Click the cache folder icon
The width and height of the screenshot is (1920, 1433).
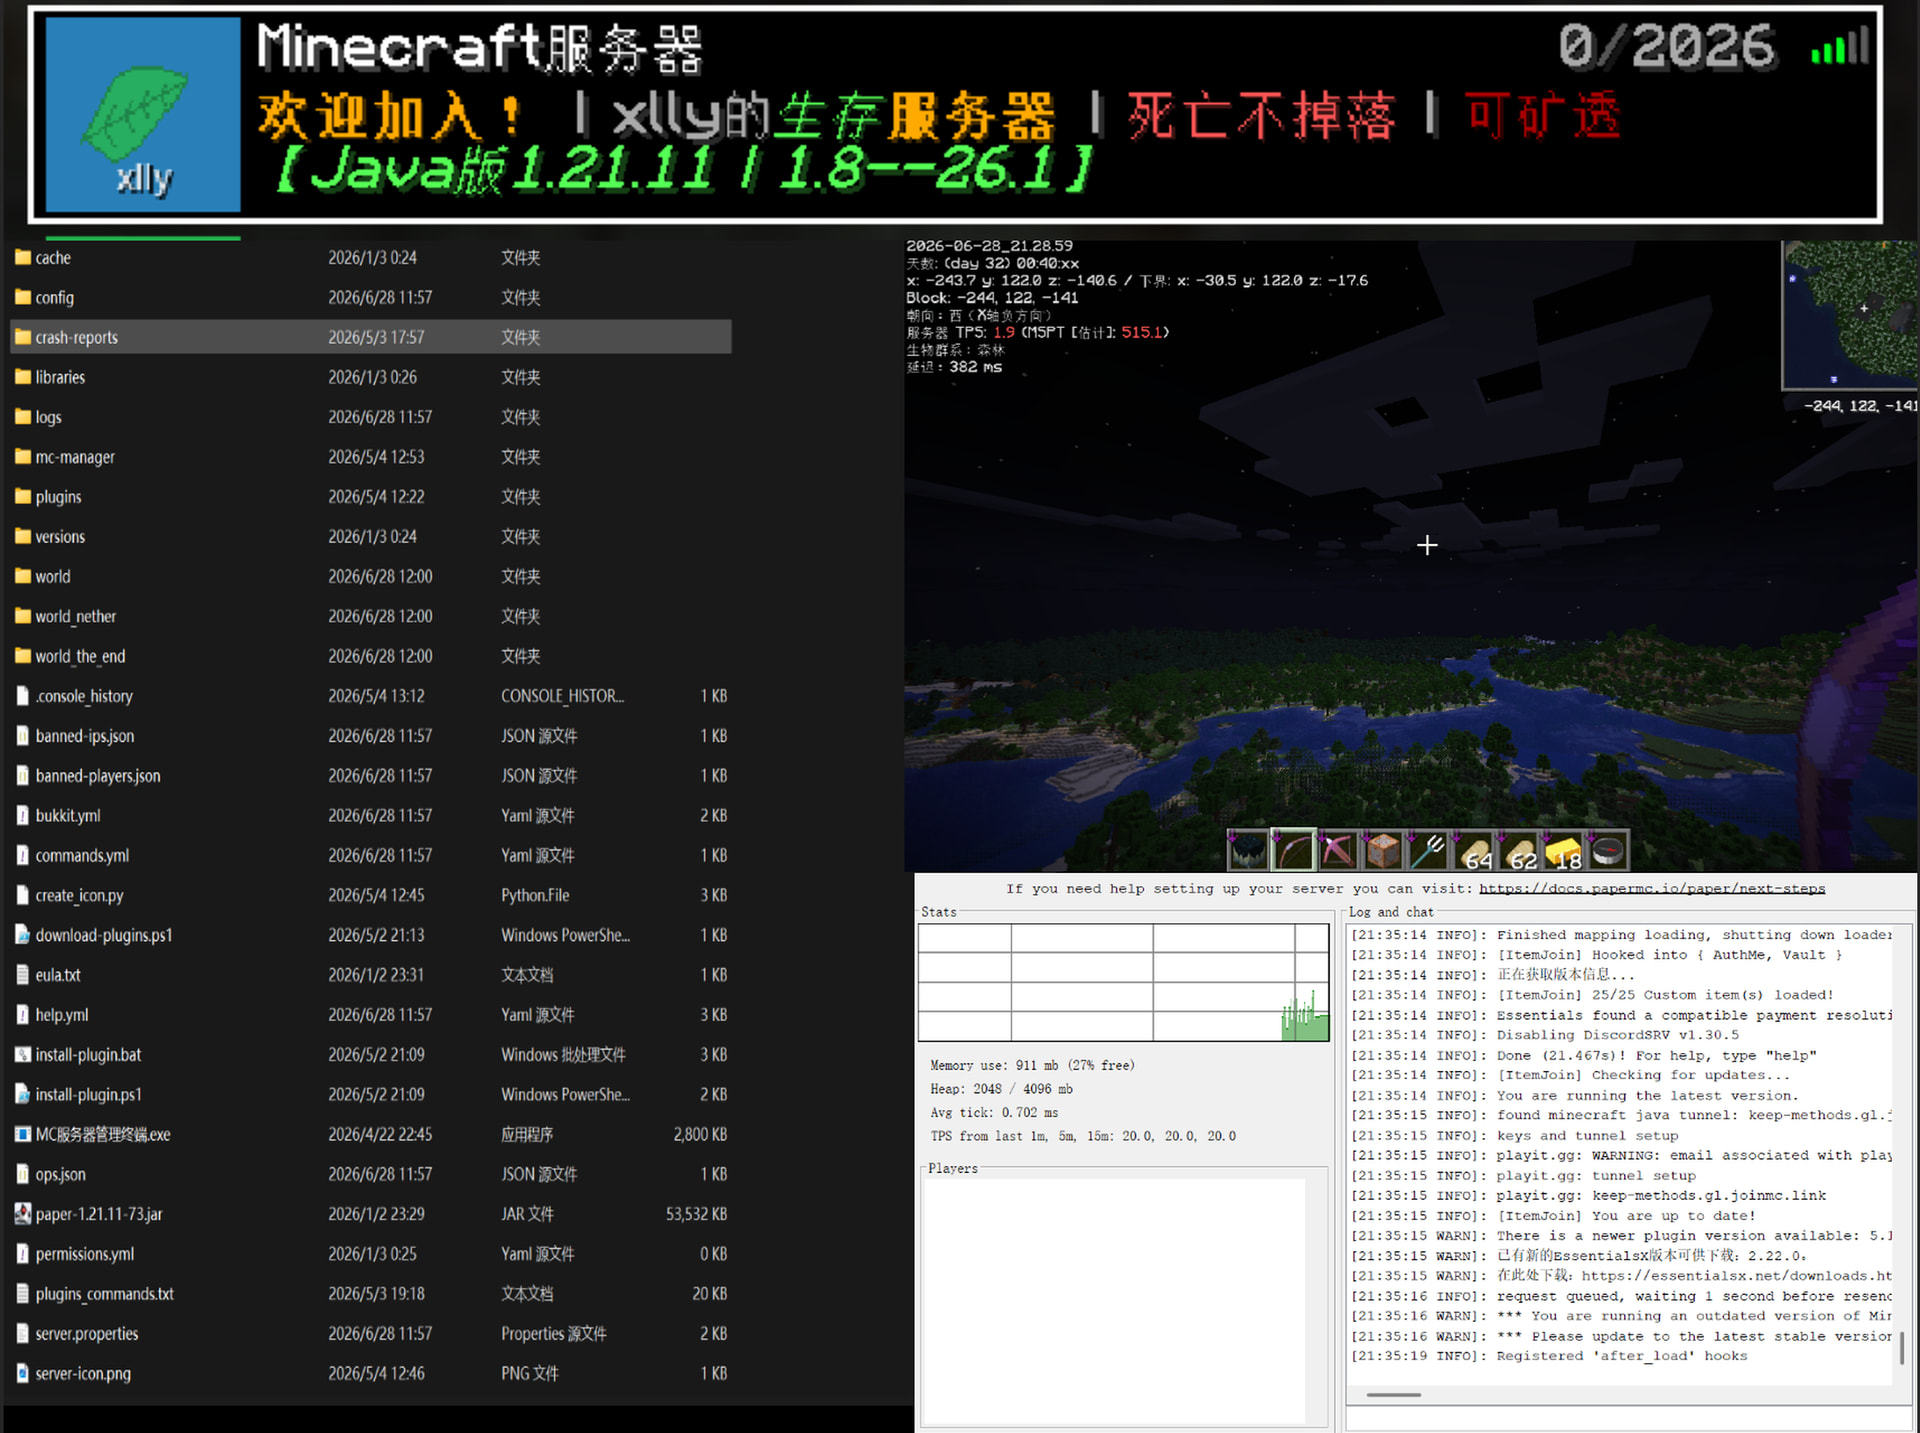[x=22, y=257]
